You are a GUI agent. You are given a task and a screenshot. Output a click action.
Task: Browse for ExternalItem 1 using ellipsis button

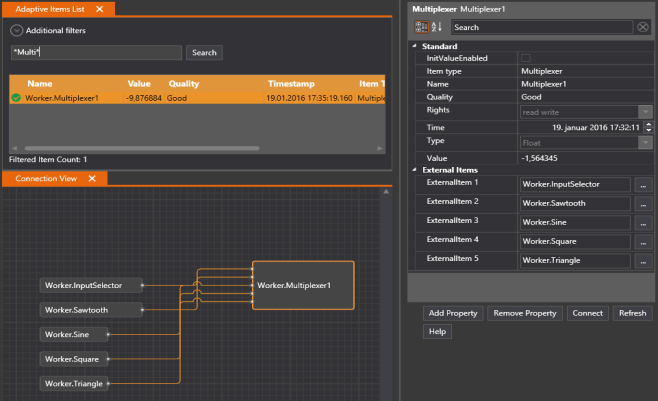pyautogui.click(x=644, y=185)
